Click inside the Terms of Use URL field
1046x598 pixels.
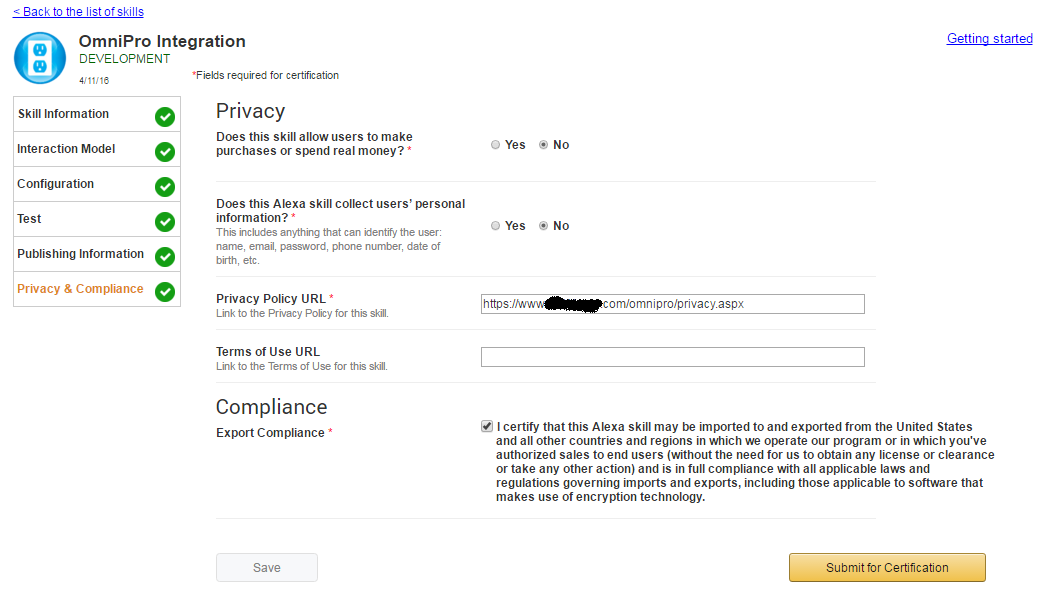coord(672,356)
